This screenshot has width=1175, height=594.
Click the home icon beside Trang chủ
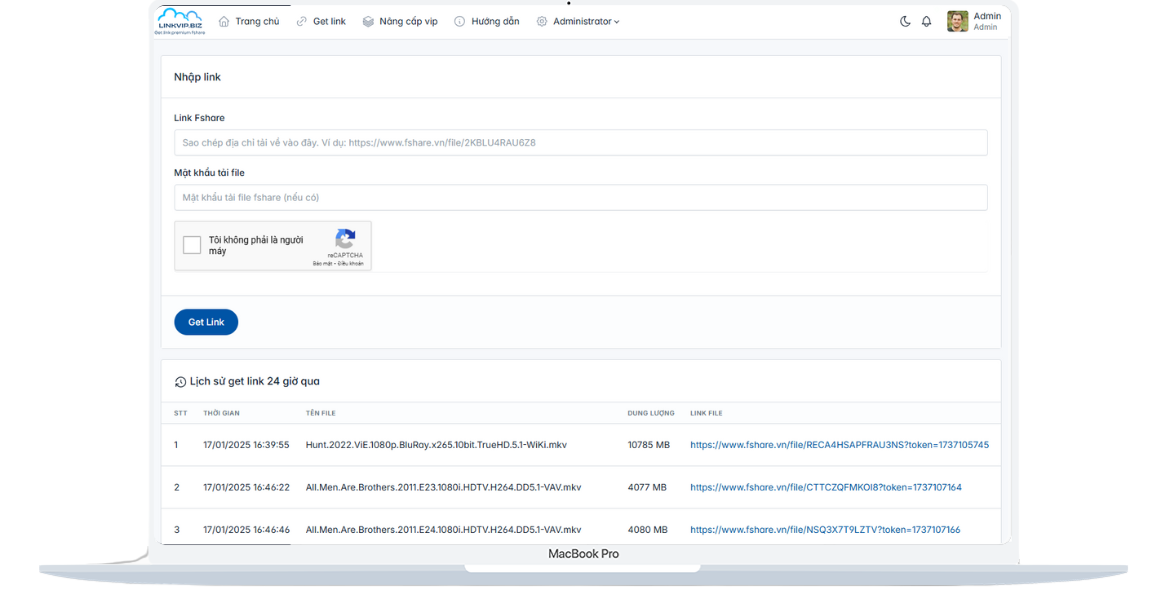click(x=224, y=21)
